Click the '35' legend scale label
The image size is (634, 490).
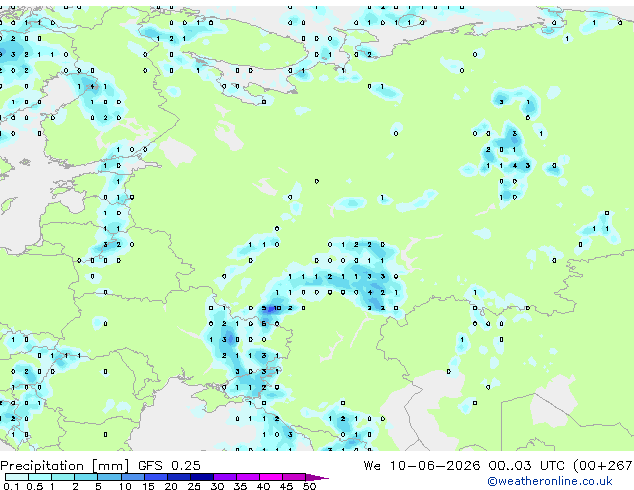click(x=240, y=486)
